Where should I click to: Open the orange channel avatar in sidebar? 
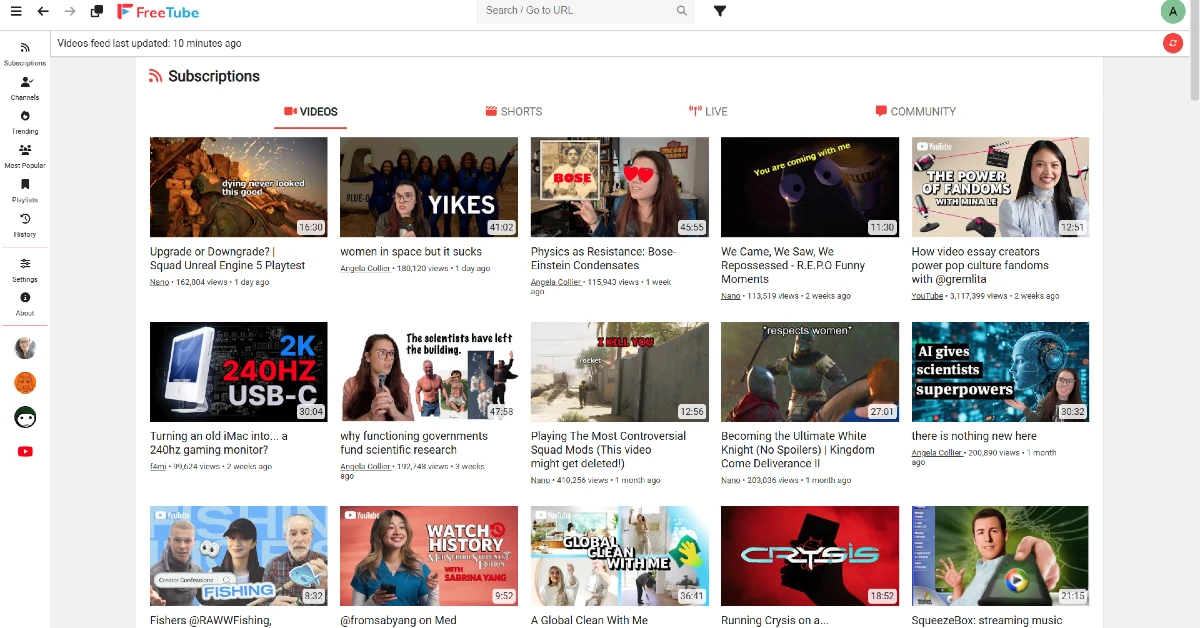coord(25,382)
